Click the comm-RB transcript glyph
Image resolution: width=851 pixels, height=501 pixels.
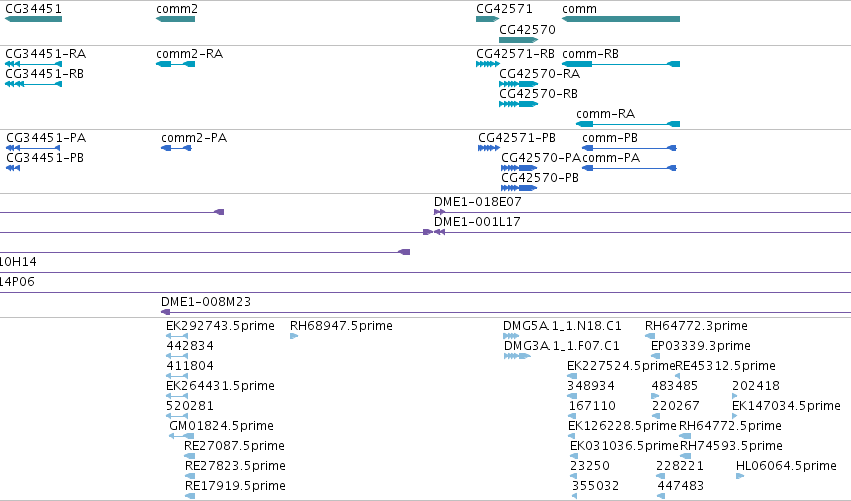tap(621, 64)
